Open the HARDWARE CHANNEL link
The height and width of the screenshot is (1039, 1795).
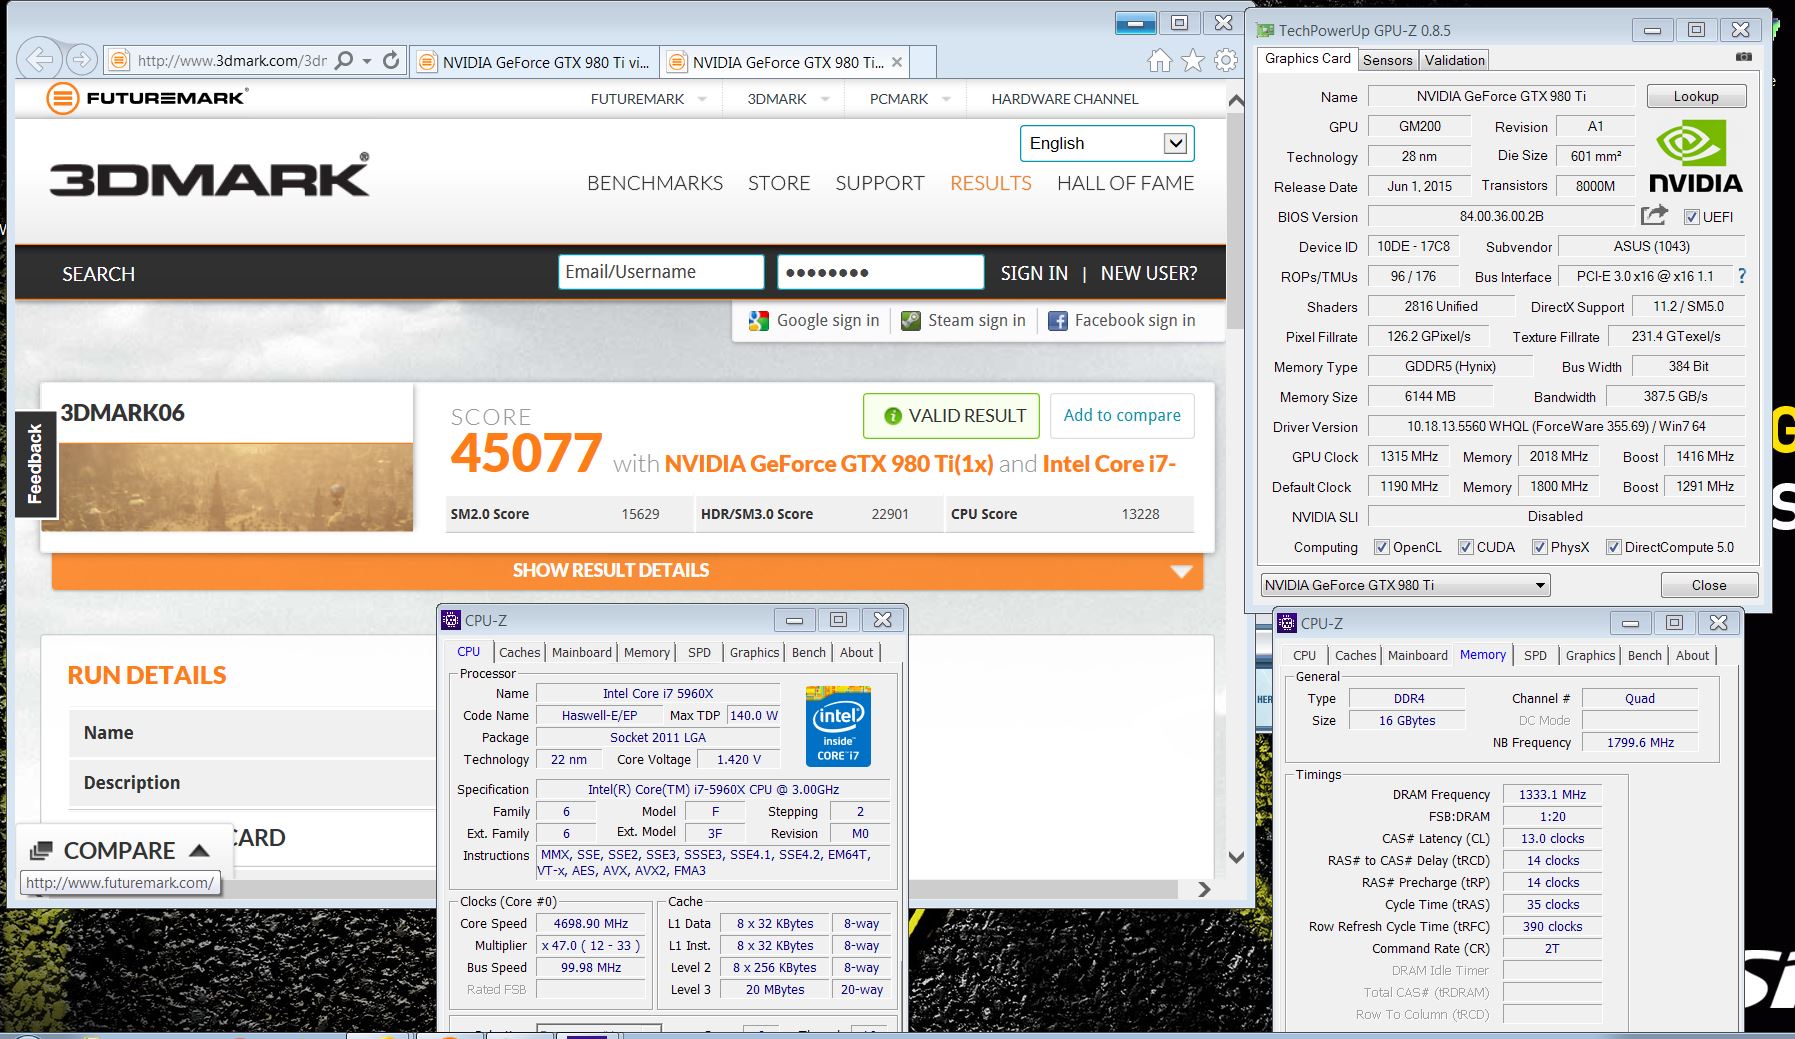tap(1064, 99)
